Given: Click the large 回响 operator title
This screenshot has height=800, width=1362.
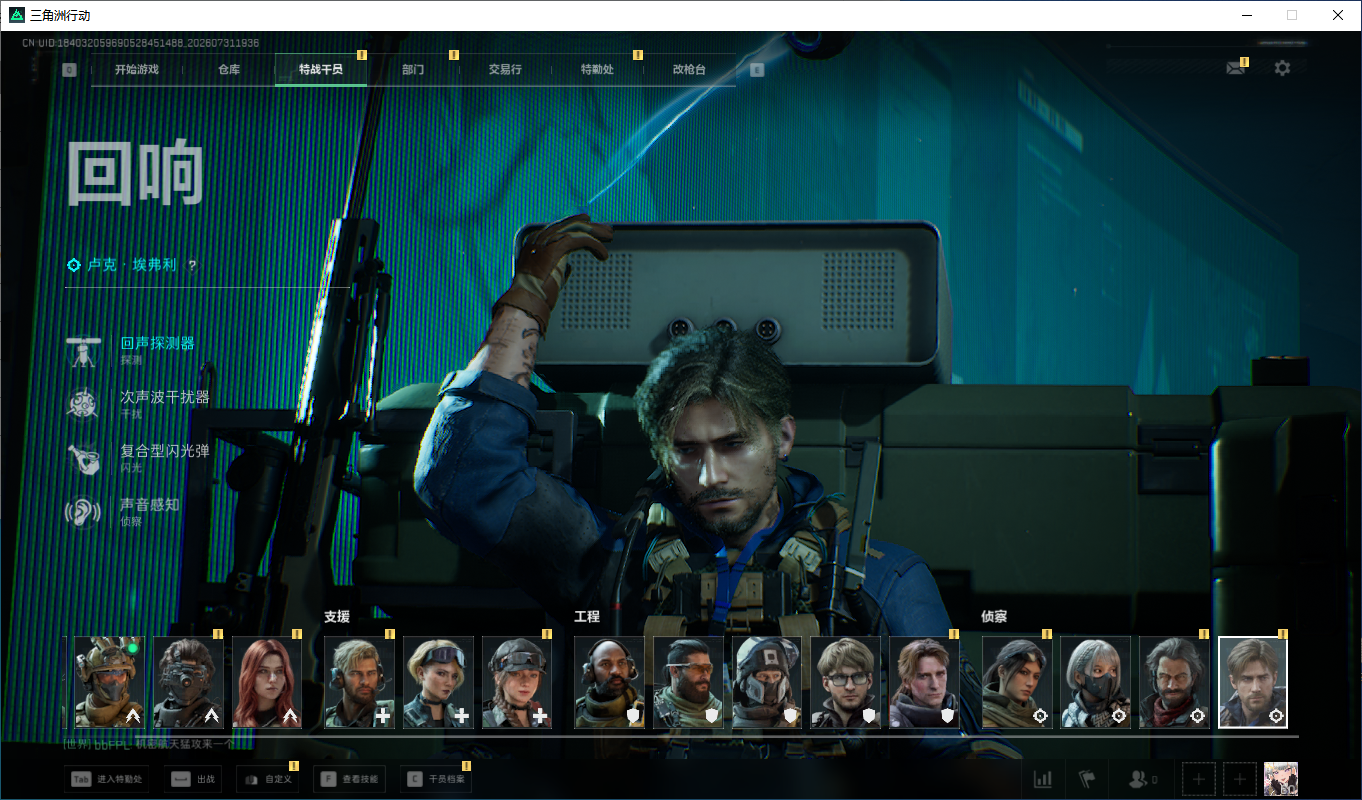Looking at the screenshot, I should click(x=135, y=173).
